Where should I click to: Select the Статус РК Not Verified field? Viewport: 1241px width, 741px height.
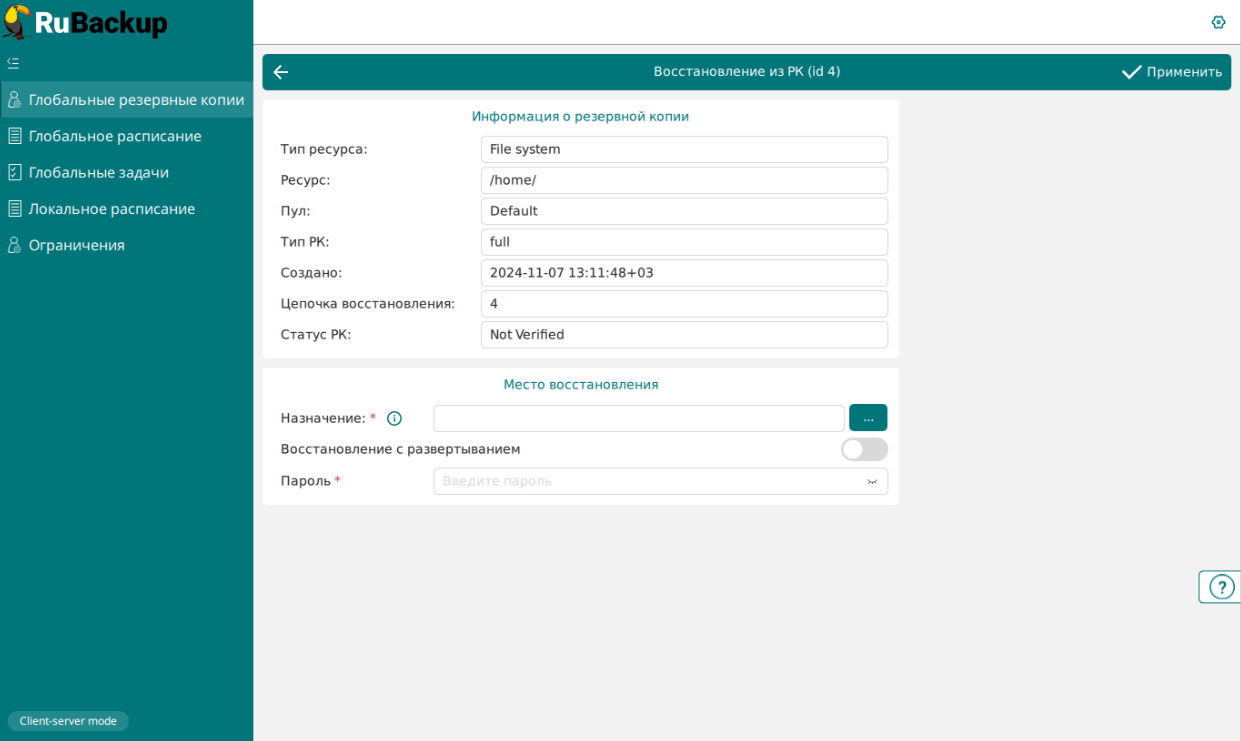tap(684, 335)
